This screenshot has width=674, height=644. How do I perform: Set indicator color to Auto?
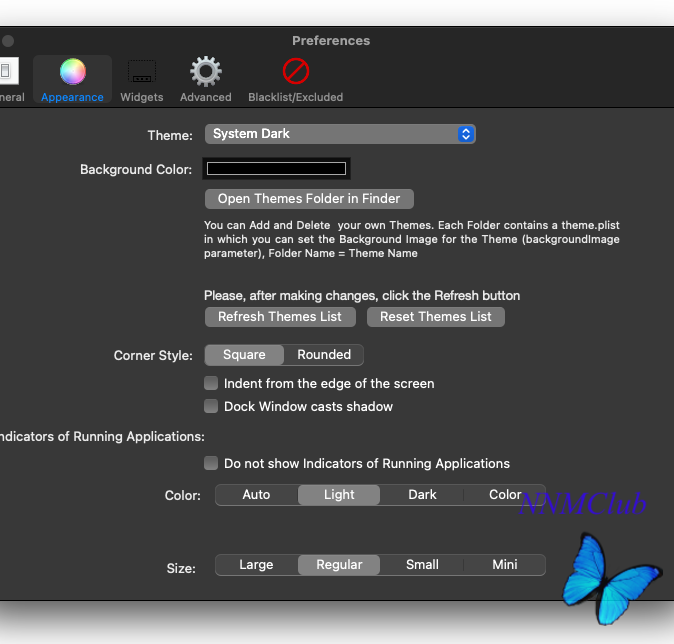pyautogui.click(x=256, y=495)
